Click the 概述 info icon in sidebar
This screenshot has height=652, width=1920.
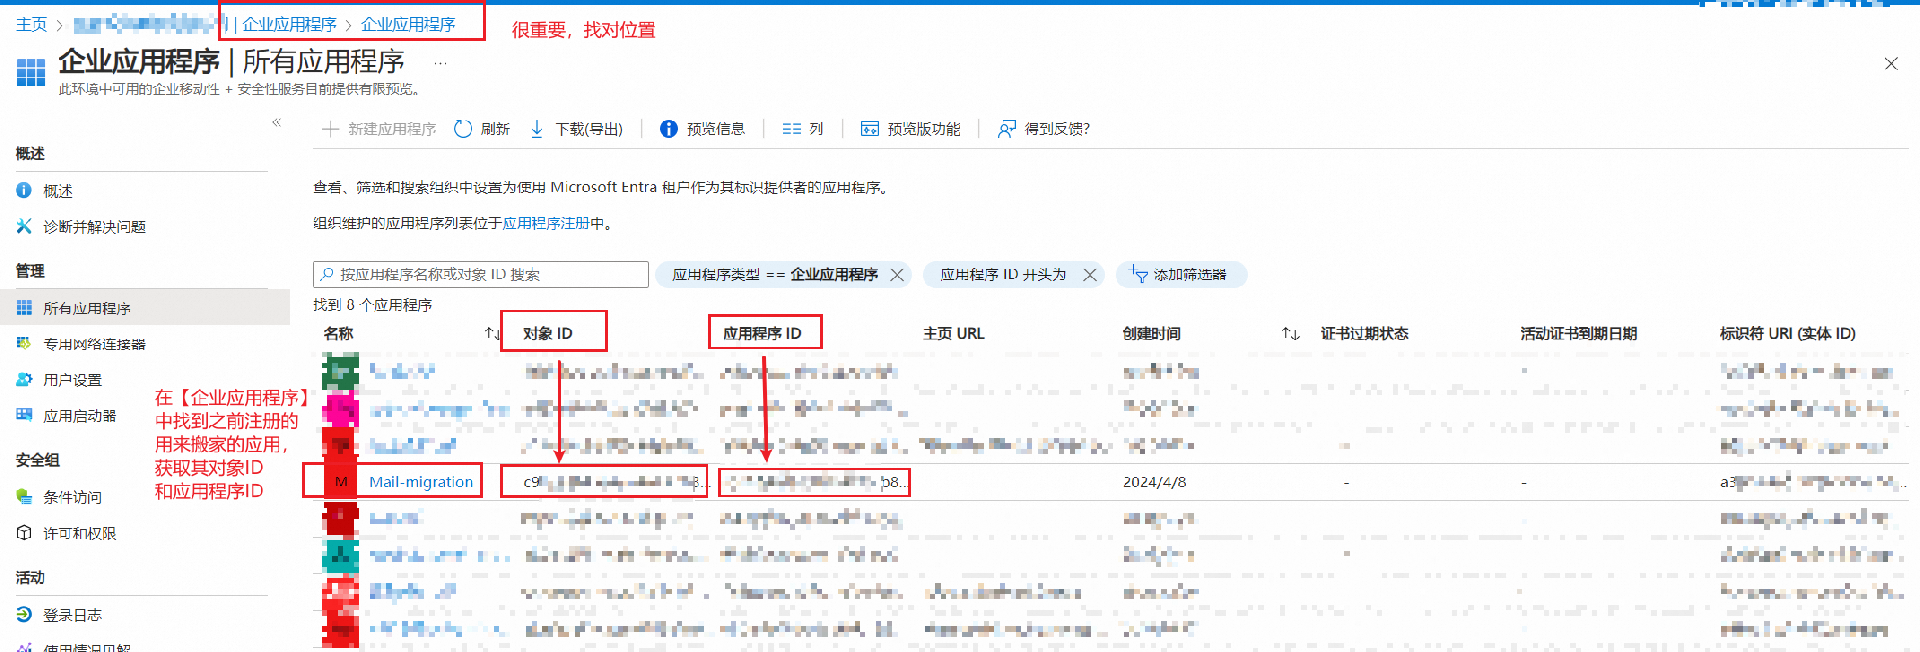24,190
